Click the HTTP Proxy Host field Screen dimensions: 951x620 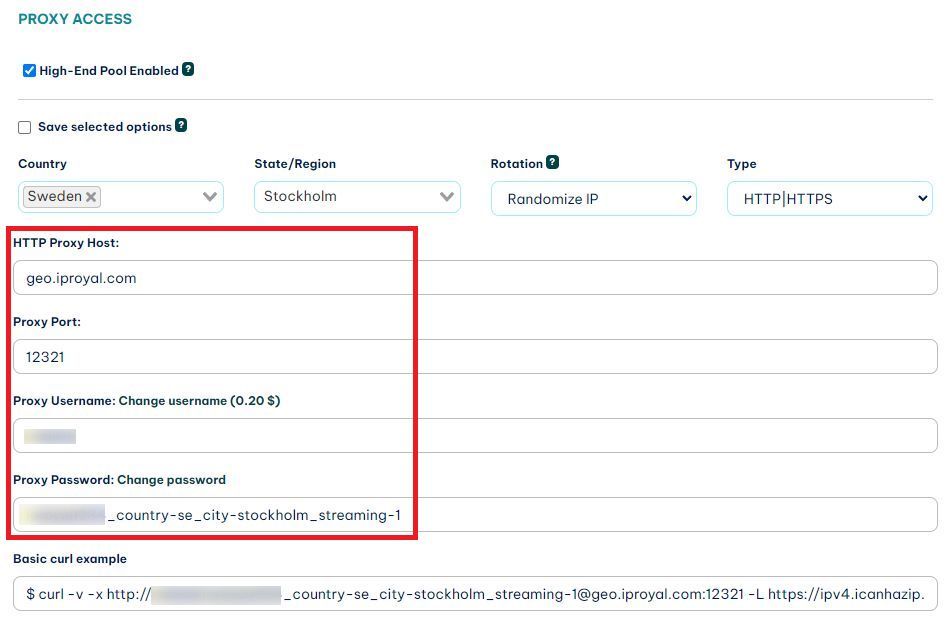pos(476,278)
